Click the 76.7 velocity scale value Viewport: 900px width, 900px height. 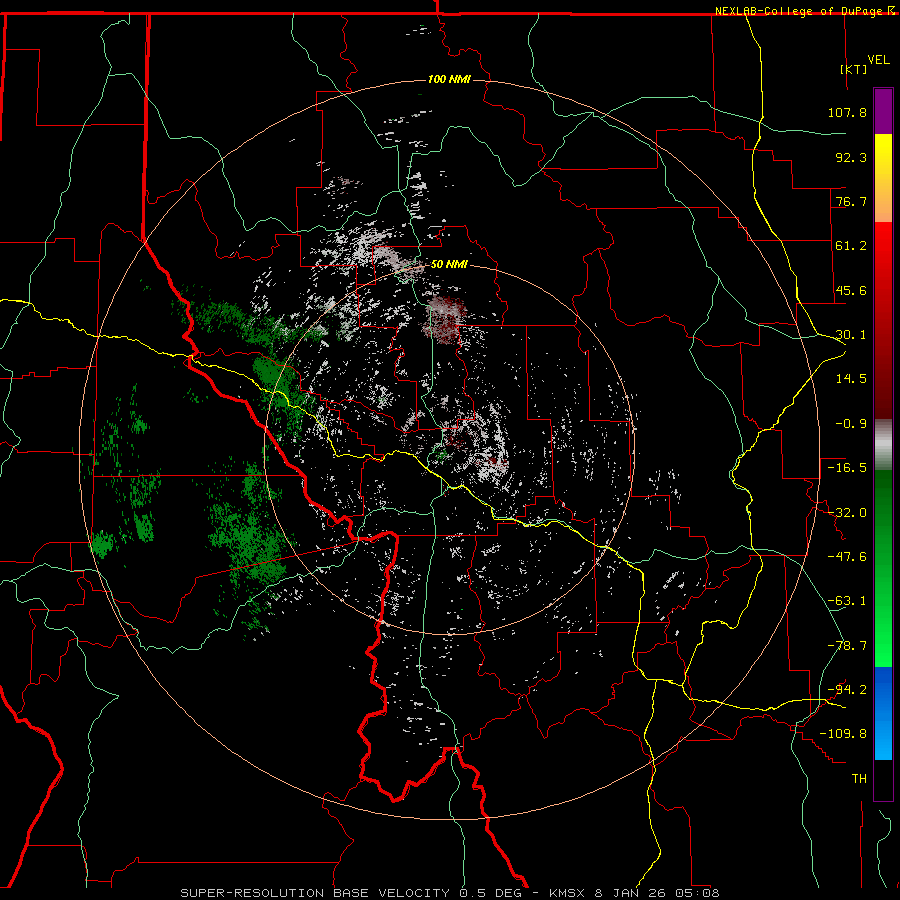[851, 201]
